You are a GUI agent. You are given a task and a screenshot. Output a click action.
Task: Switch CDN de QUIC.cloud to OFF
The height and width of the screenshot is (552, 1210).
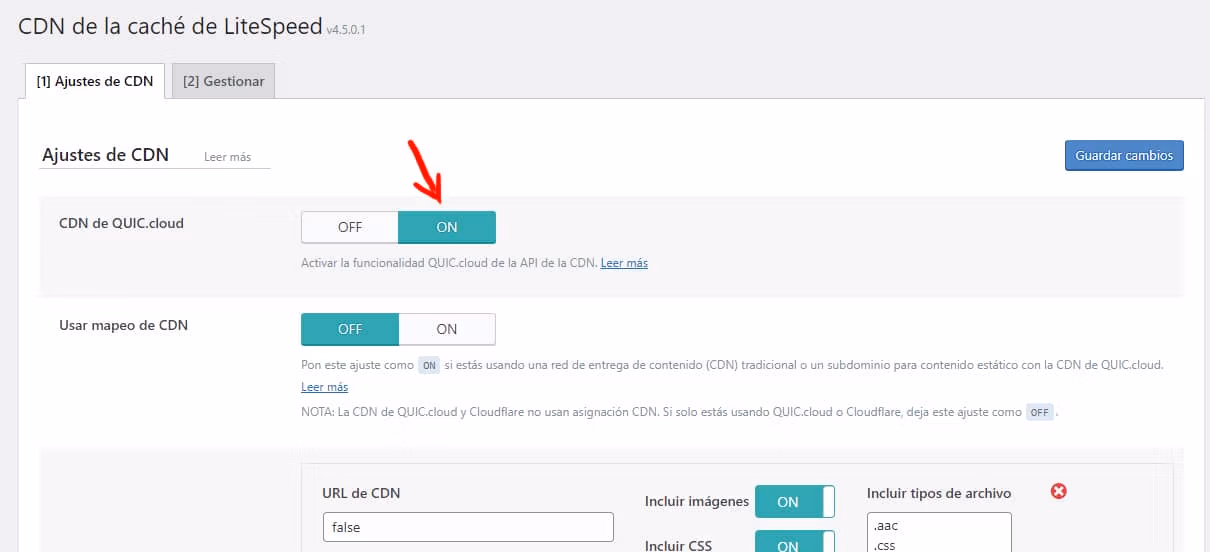click(350, 227)
